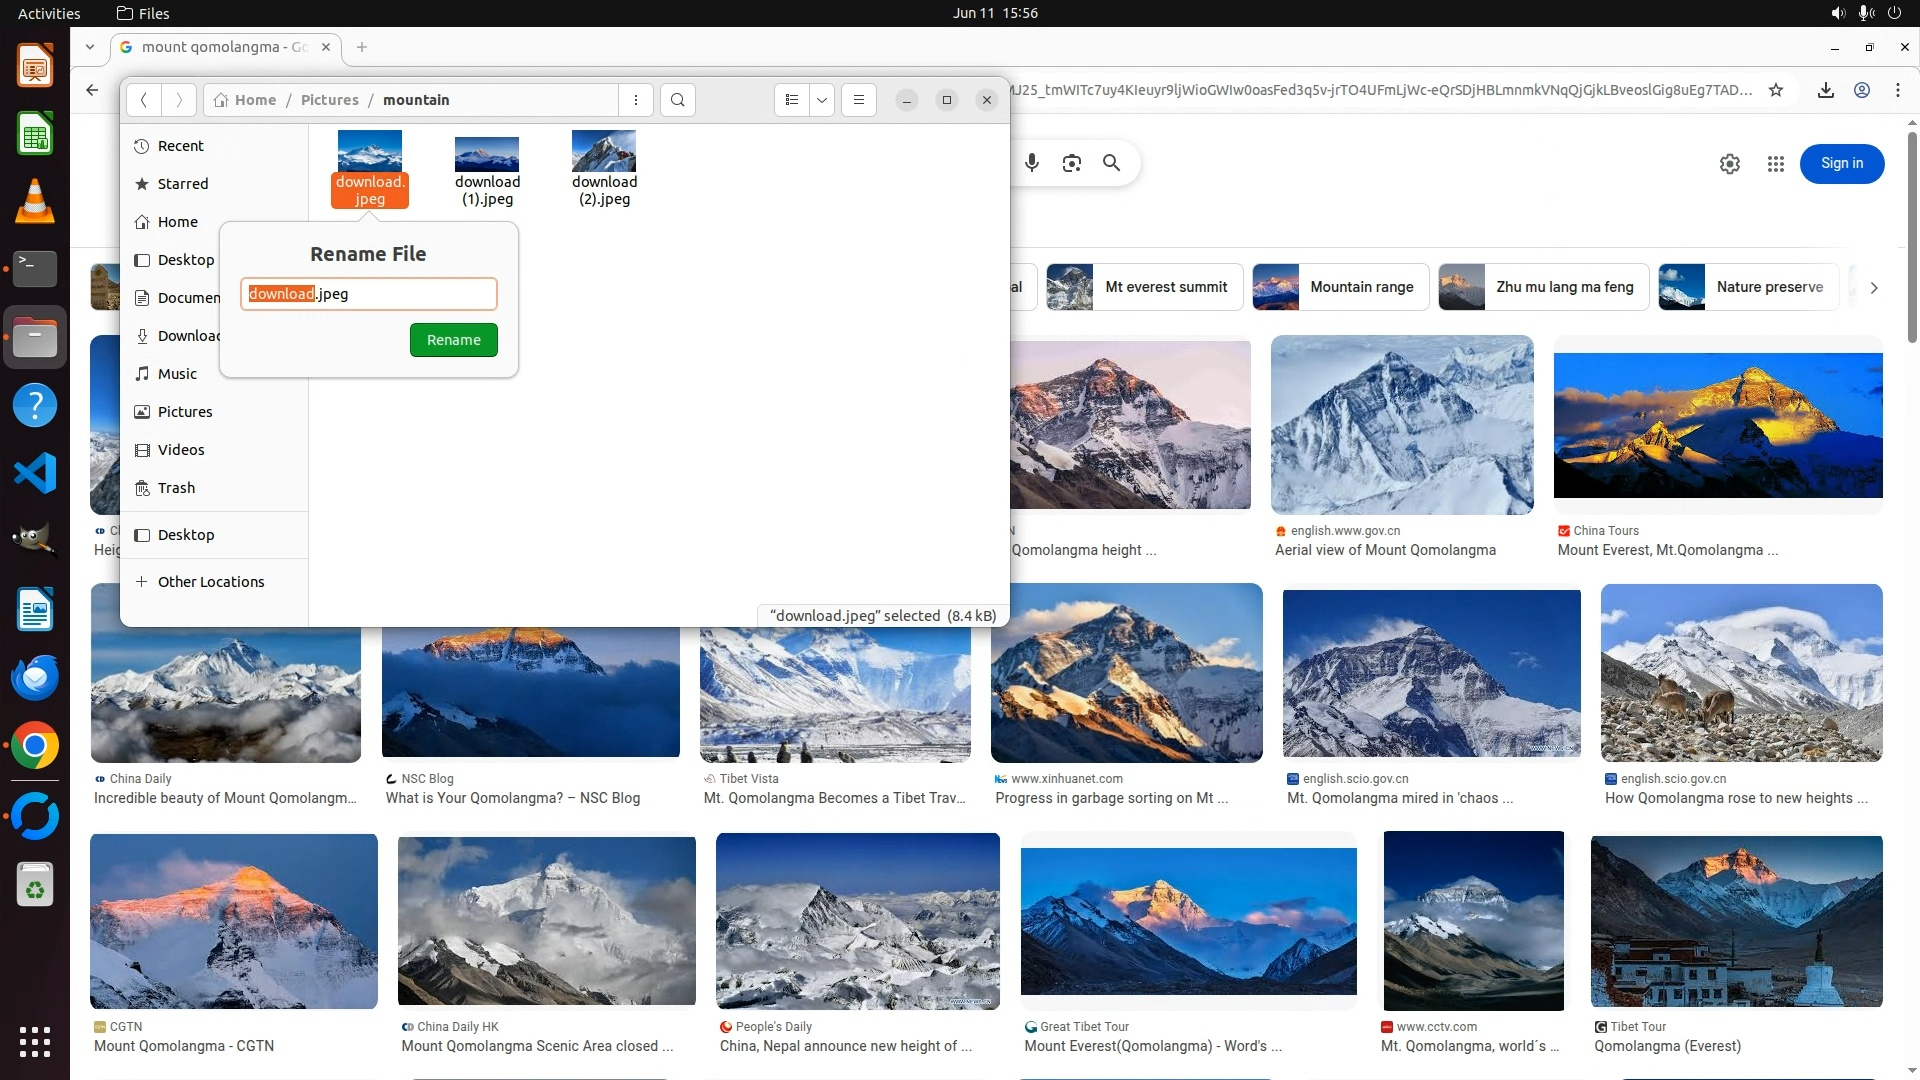Expand Other Locations in sidebar
Image resolution: width=1920 pixels, height=1080 pixels.
(x=210, y=582)
